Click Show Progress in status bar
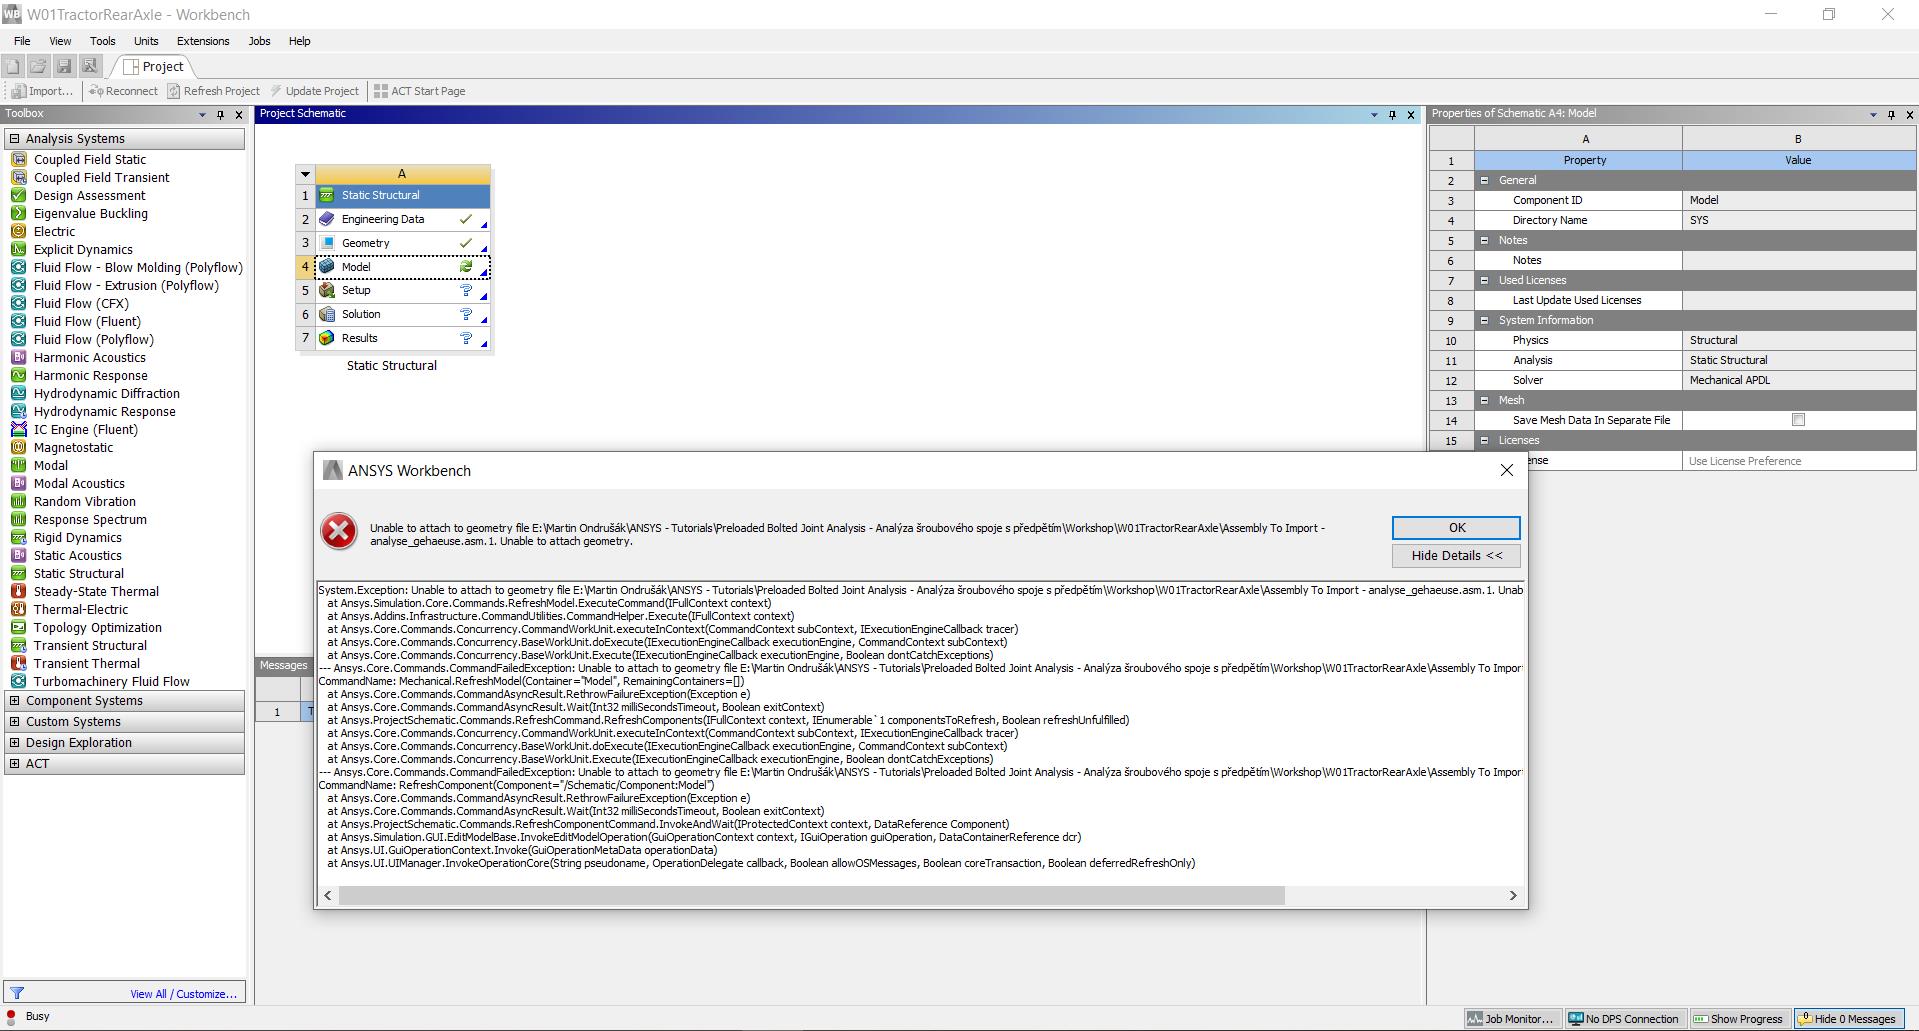Viewport: 1919px width, 1031px height. point(1738,1019)
